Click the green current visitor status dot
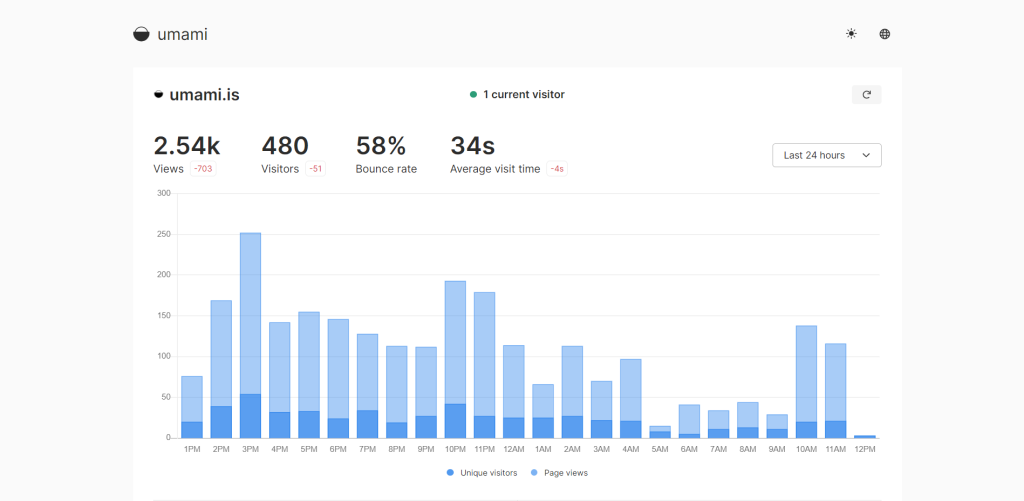Viewport: 1024px width, 501px height. click(473, 95)
